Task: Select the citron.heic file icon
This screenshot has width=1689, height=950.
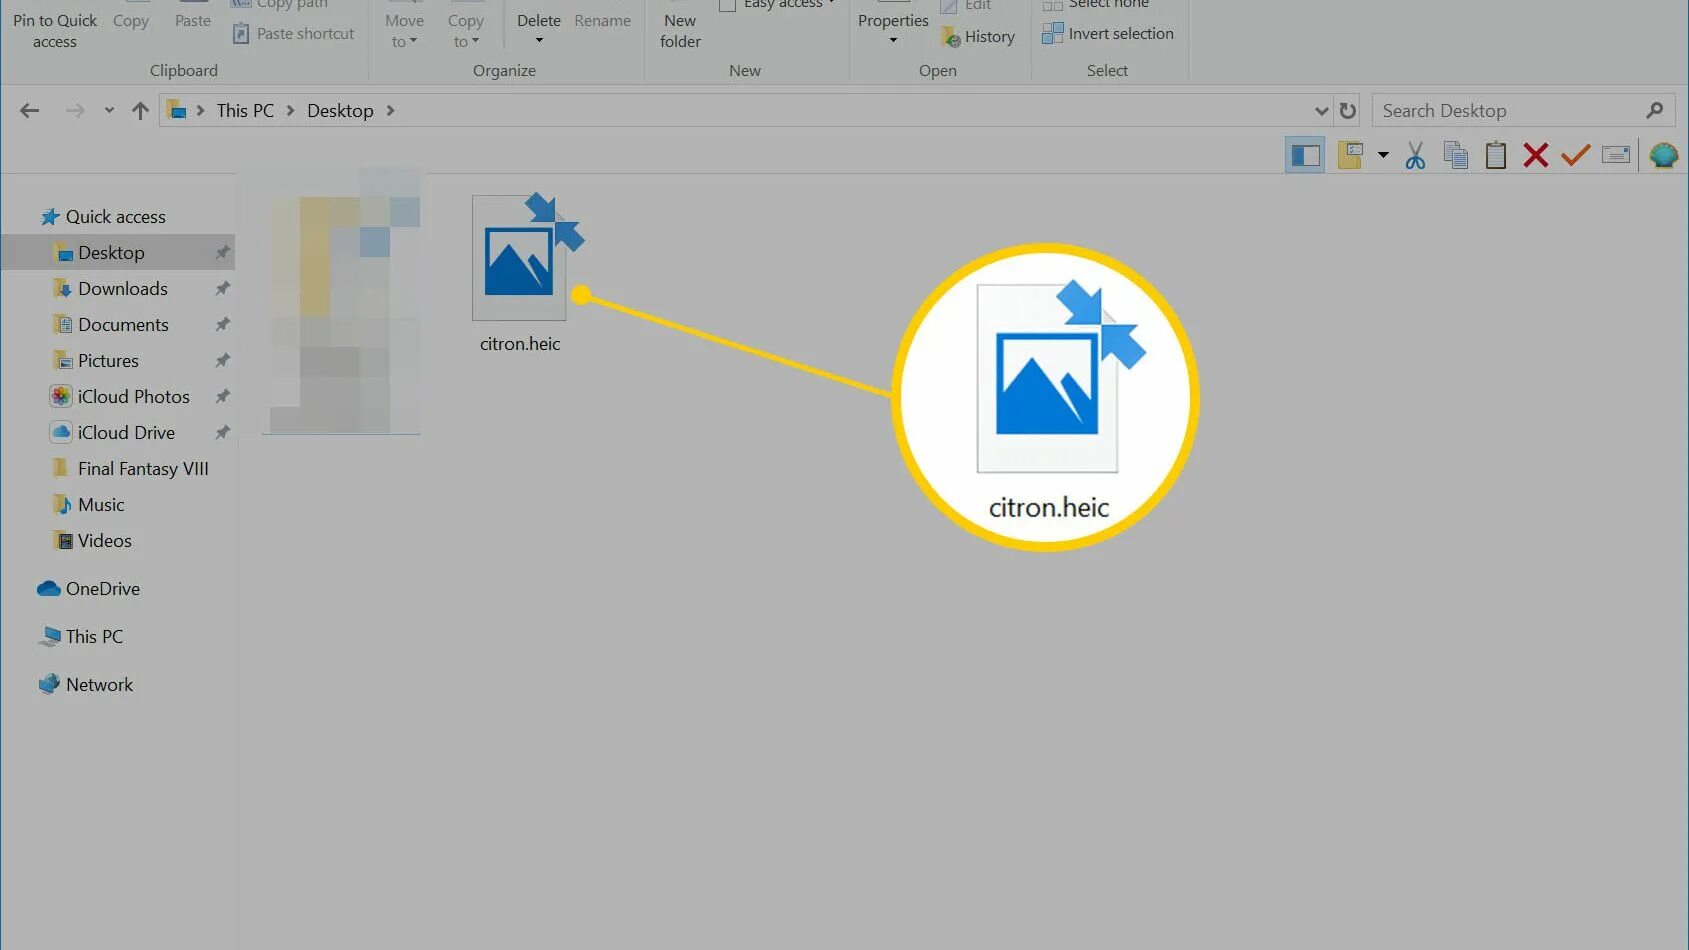Action: 527,256
